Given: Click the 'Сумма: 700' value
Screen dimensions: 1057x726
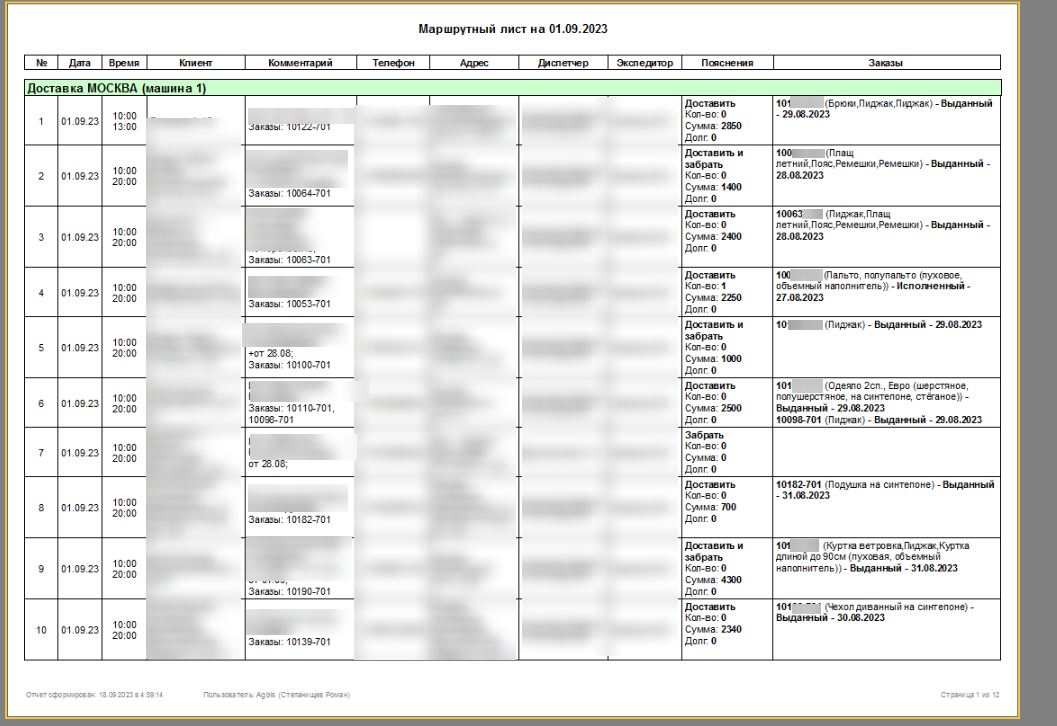Looking at the screenshot, I should pos(711,507).
